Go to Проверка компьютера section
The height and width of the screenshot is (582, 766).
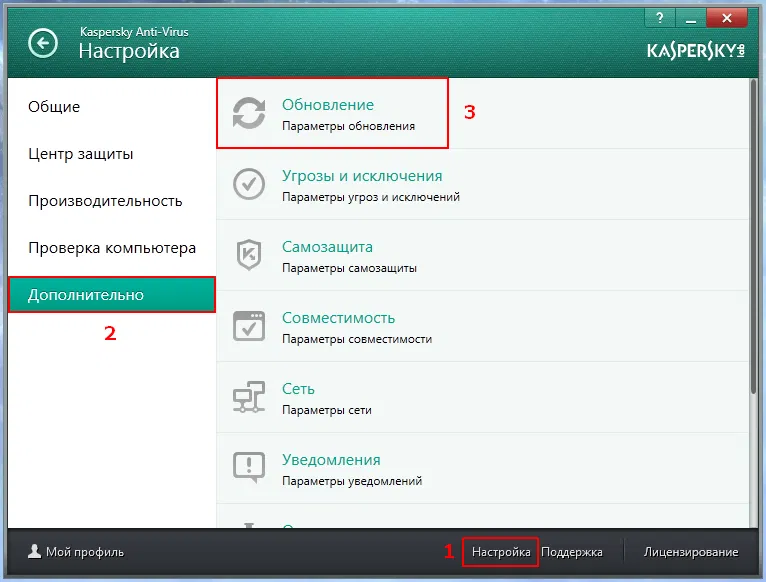coord(111,248)
